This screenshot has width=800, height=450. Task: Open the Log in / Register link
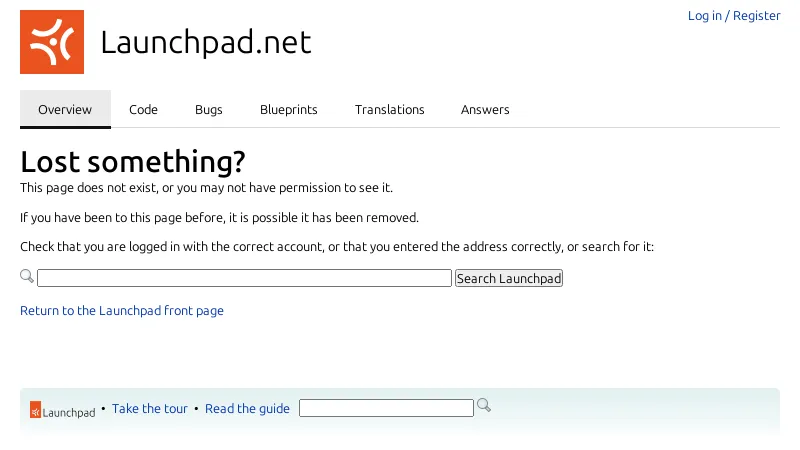coord(734,16)
